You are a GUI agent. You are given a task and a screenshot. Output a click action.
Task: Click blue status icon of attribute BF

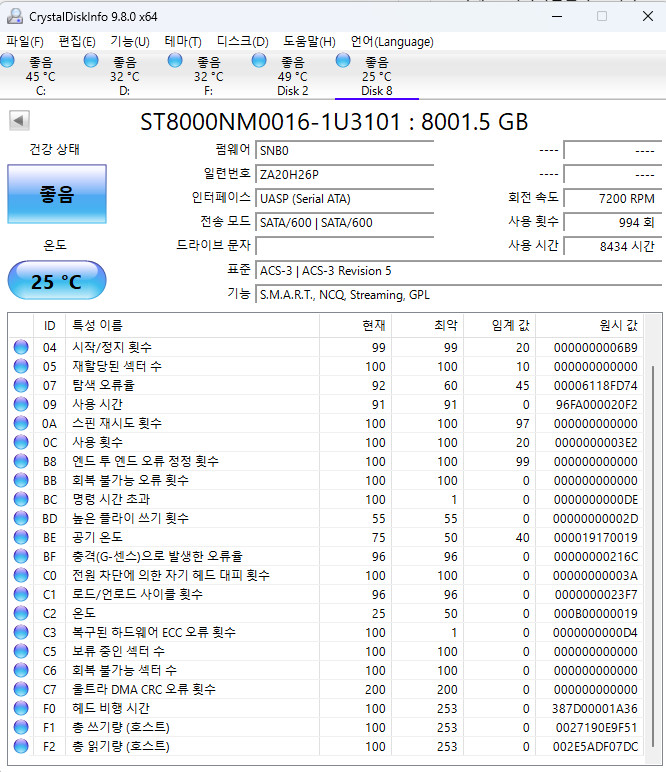pyautogui.click(x=21, y=556)
